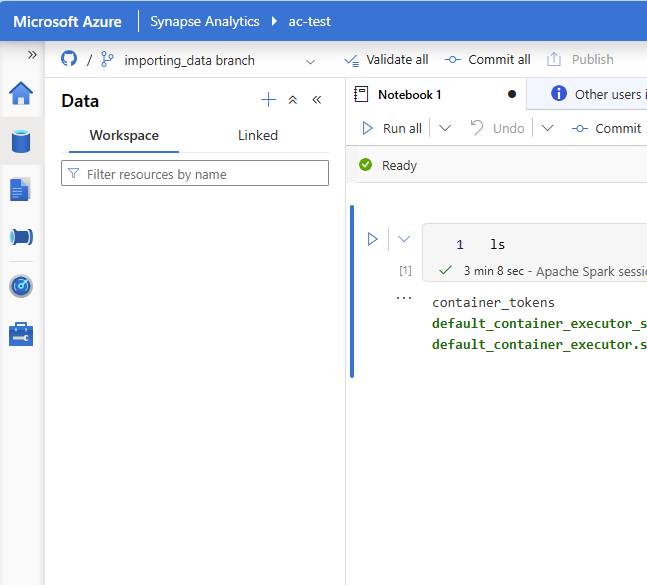The width and height of the screenshot is (647, 585).
Task: Open the importing_data branch dropdown
Action: click(x=309, y=61)
